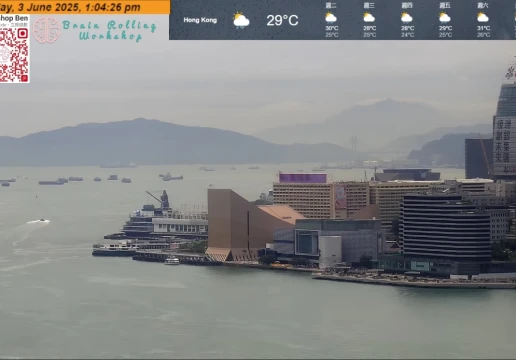Select the 週六 day label in forecast
516x360 pixels.
click(x=483, y=5)
